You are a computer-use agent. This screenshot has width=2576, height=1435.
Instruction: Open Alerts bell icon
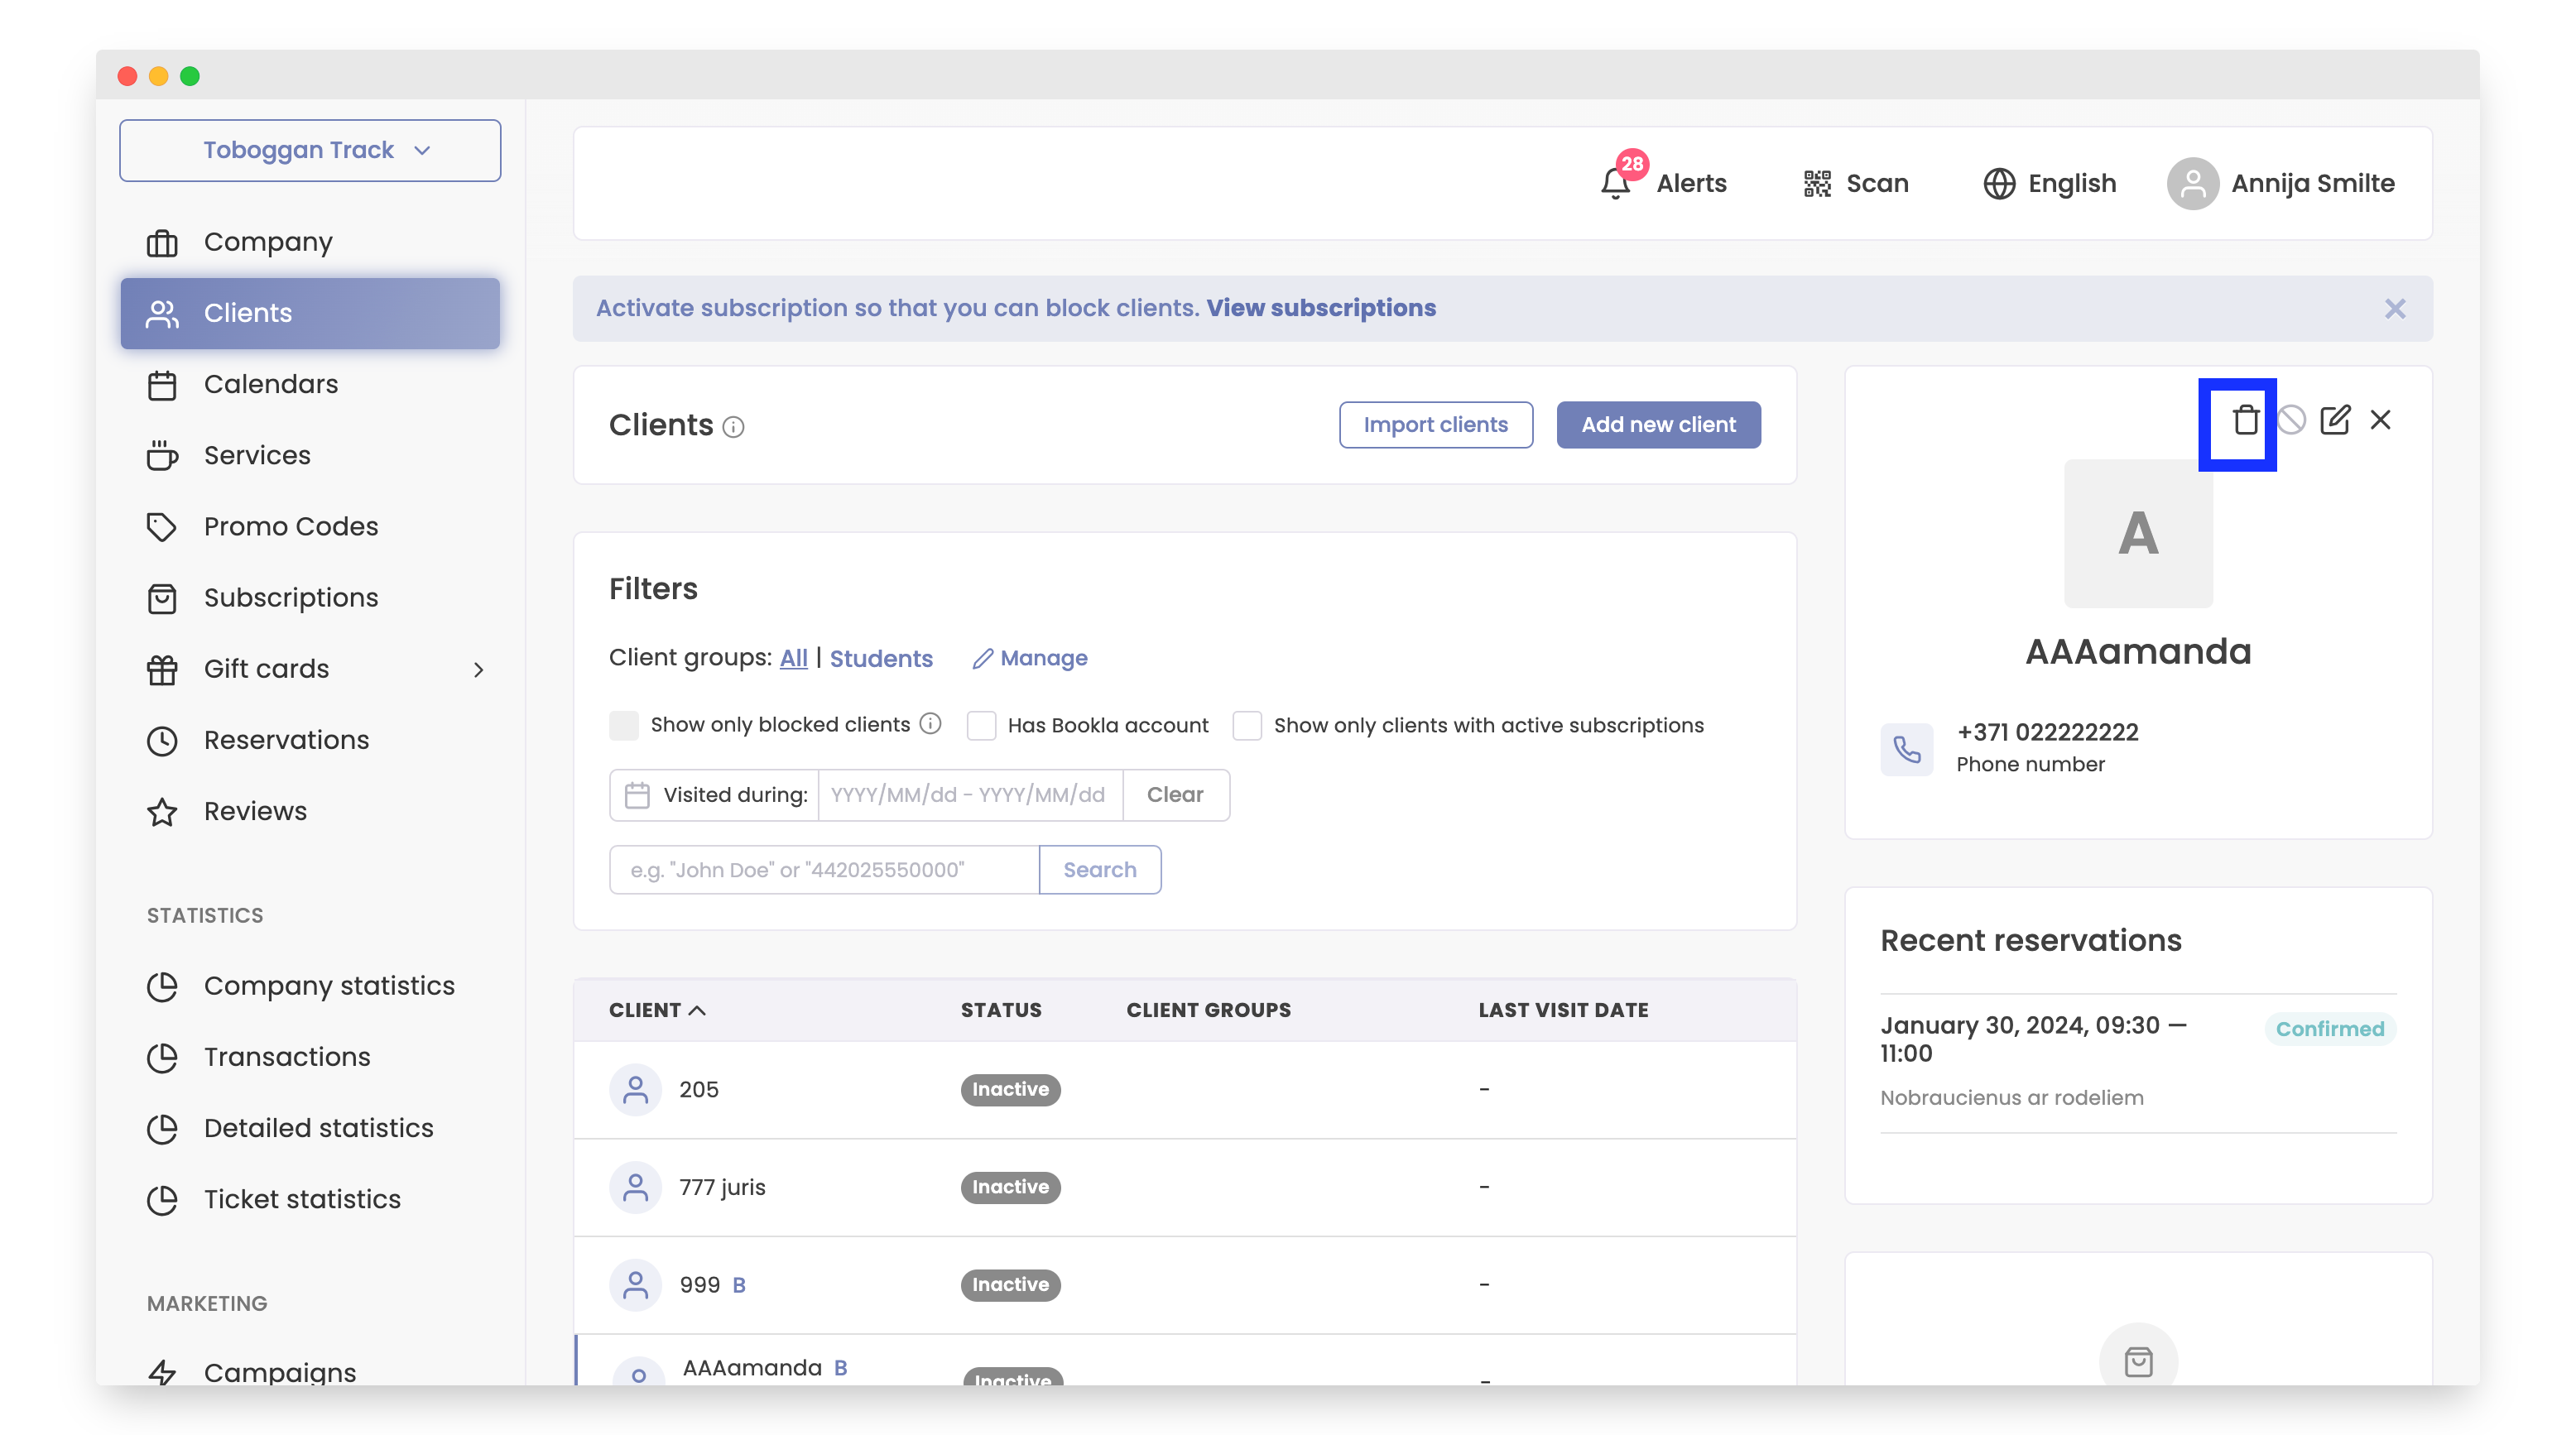click(x=1615, y=184)
